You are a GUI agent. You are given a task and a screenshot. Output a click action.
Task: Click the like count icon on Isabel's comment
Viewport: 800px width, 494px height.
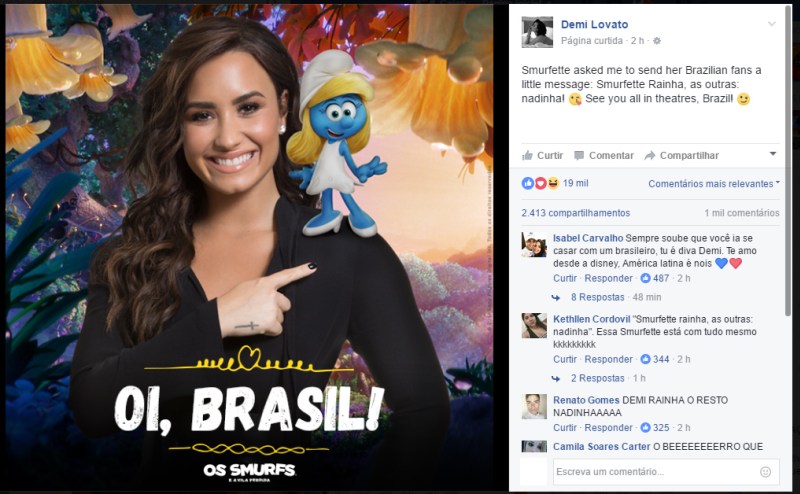click(x=645, y=278)
